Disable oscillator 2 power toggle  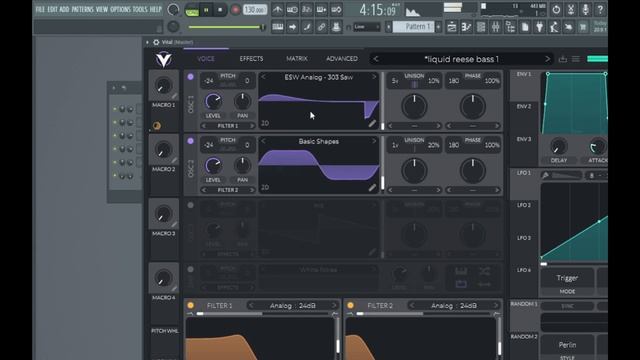point(190,141)
